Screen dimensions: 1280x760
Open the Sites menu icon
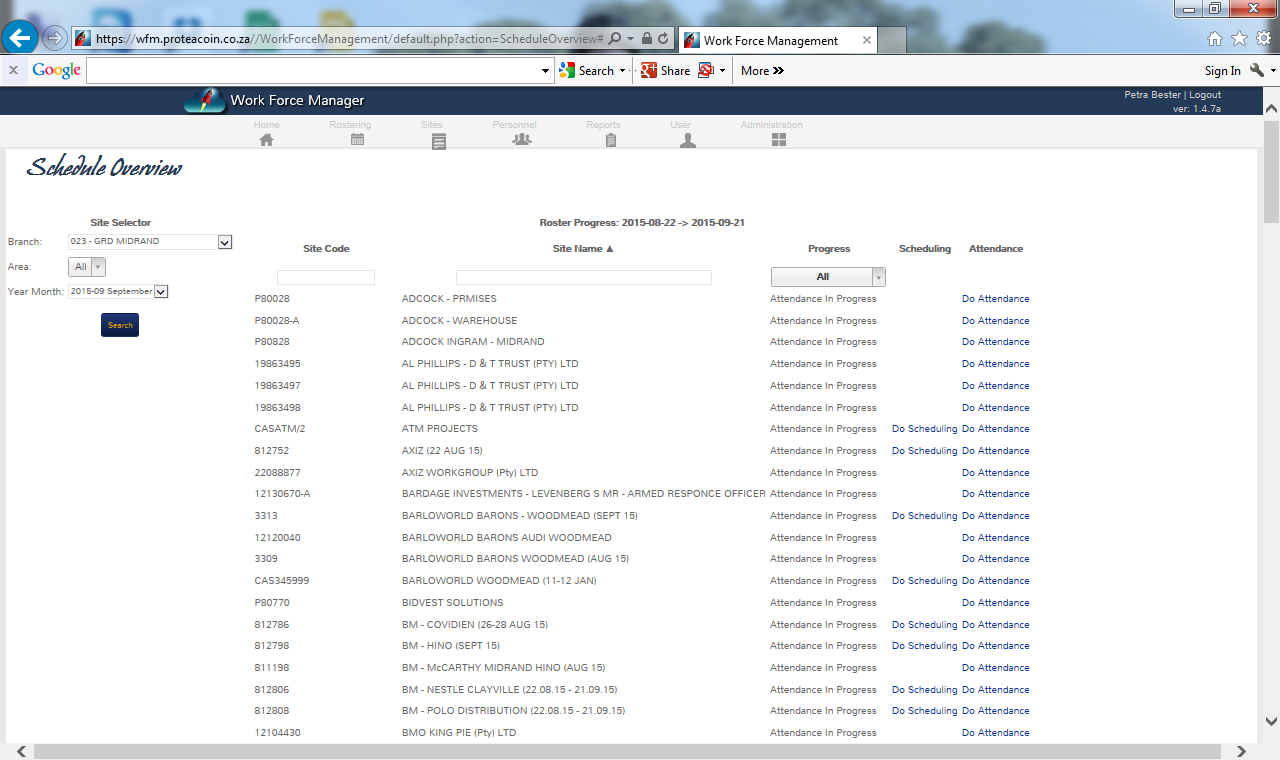(x=438, y=141)
